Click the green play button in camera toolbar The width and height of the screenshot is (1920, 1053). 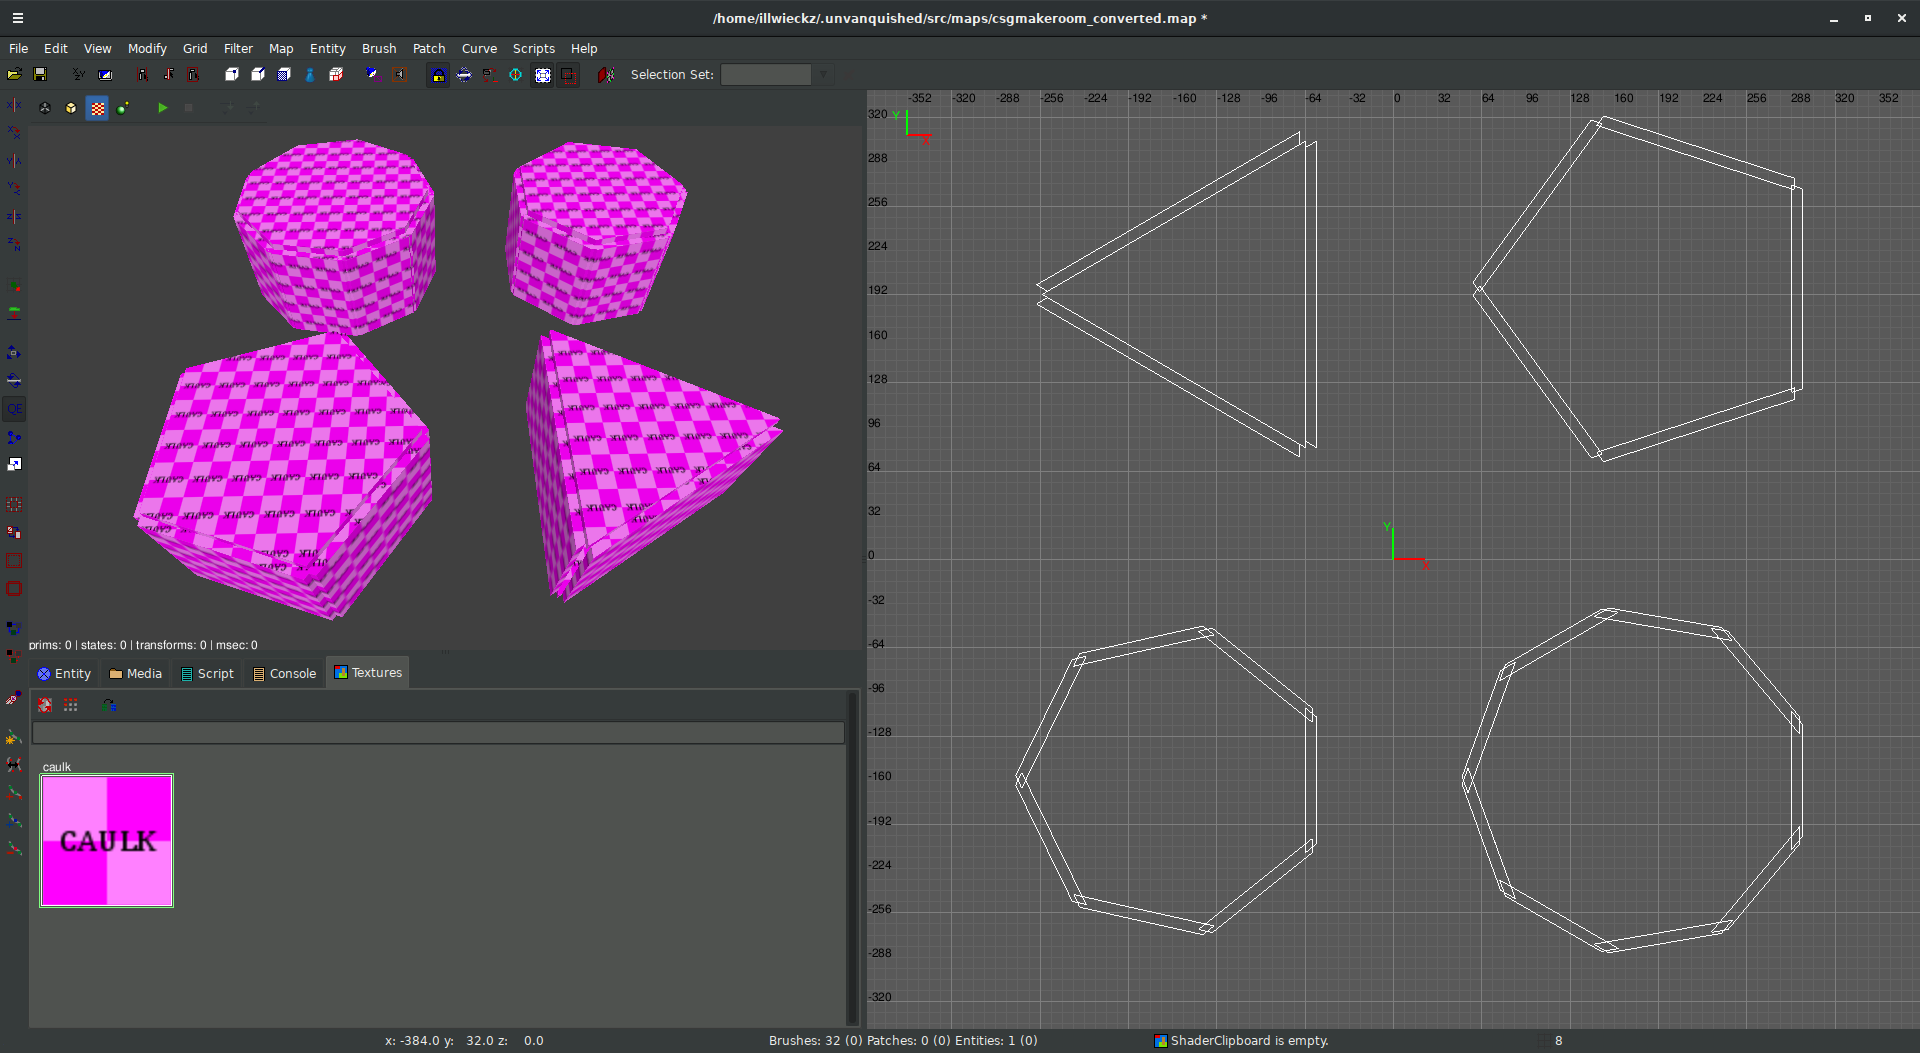(162, 108)
